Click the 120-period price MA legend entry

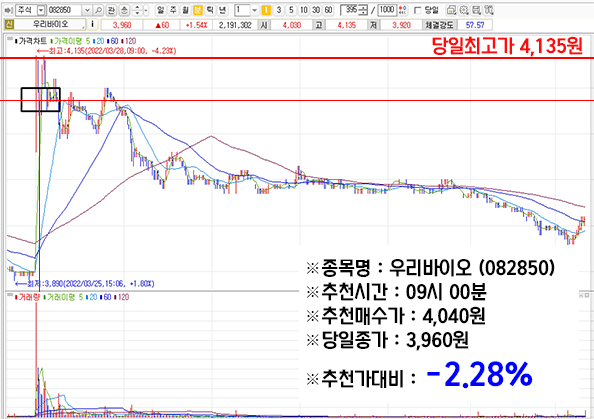click(129, 41)
